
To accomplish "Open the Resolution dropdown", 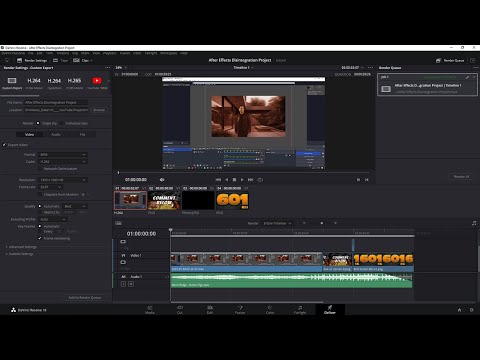I will [x=63, y=180].
